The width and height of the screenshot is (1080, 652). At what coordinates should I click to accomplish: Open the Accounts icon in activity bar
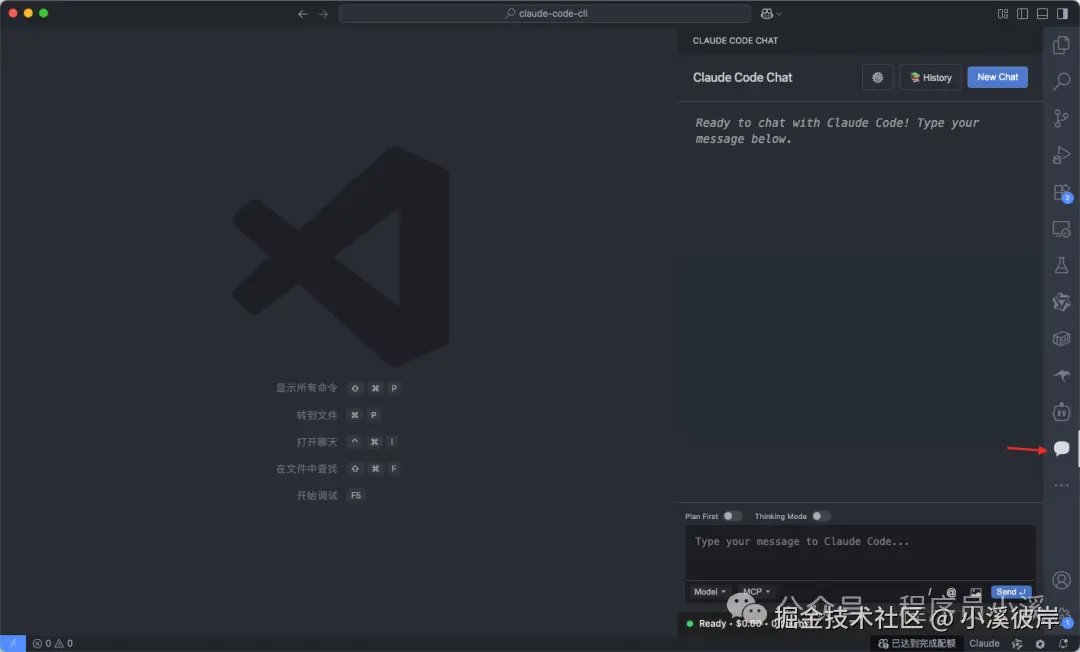pyautogui.click(x=1061, y=580)
